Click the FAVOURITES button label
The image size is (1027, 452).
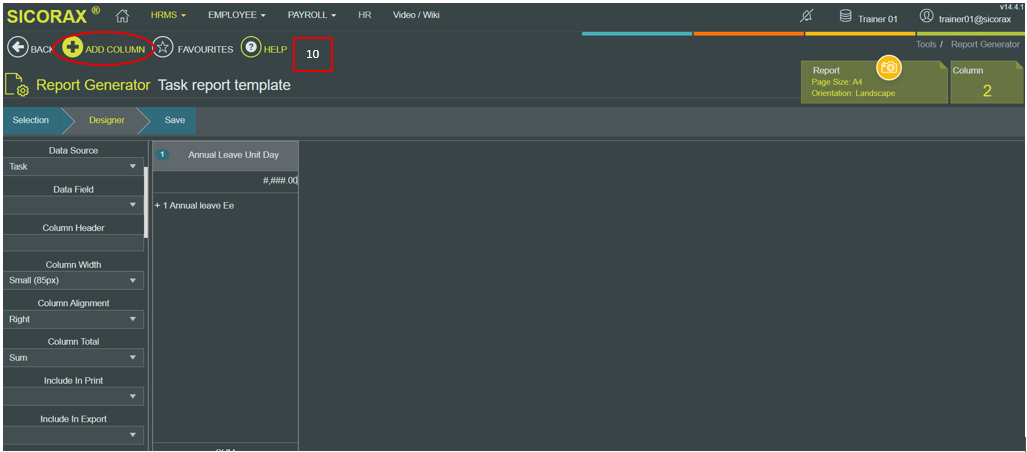(205, 49)
